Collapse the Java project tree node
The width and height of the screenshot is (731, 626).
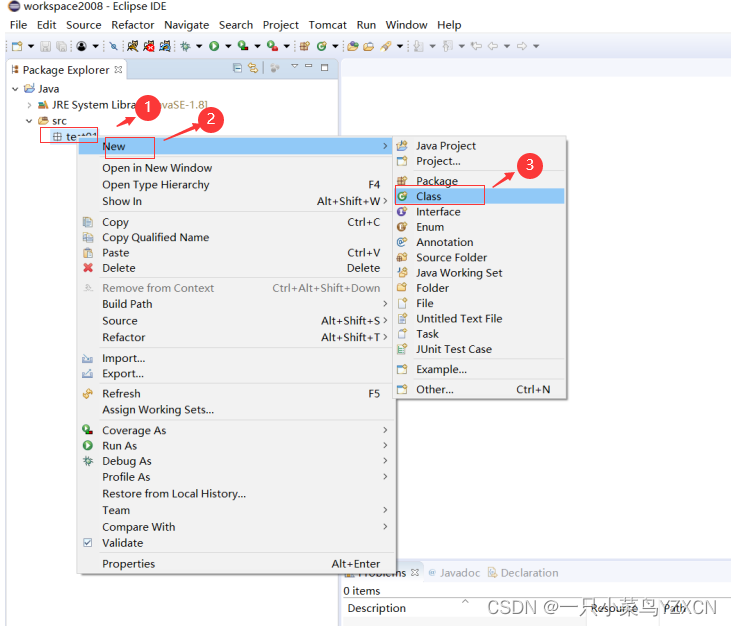(15, 89)
